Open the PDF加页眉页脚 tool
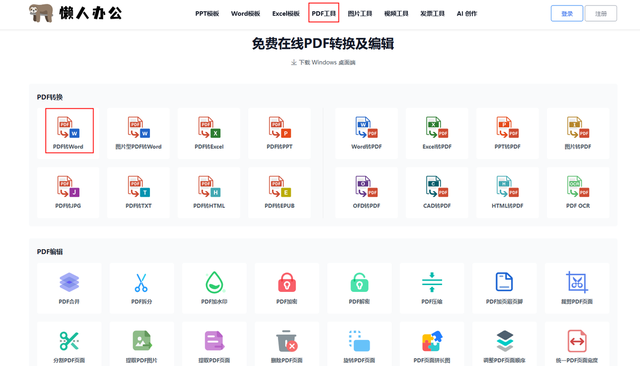This screenshot has width=640, height=366. pos(504,288)
